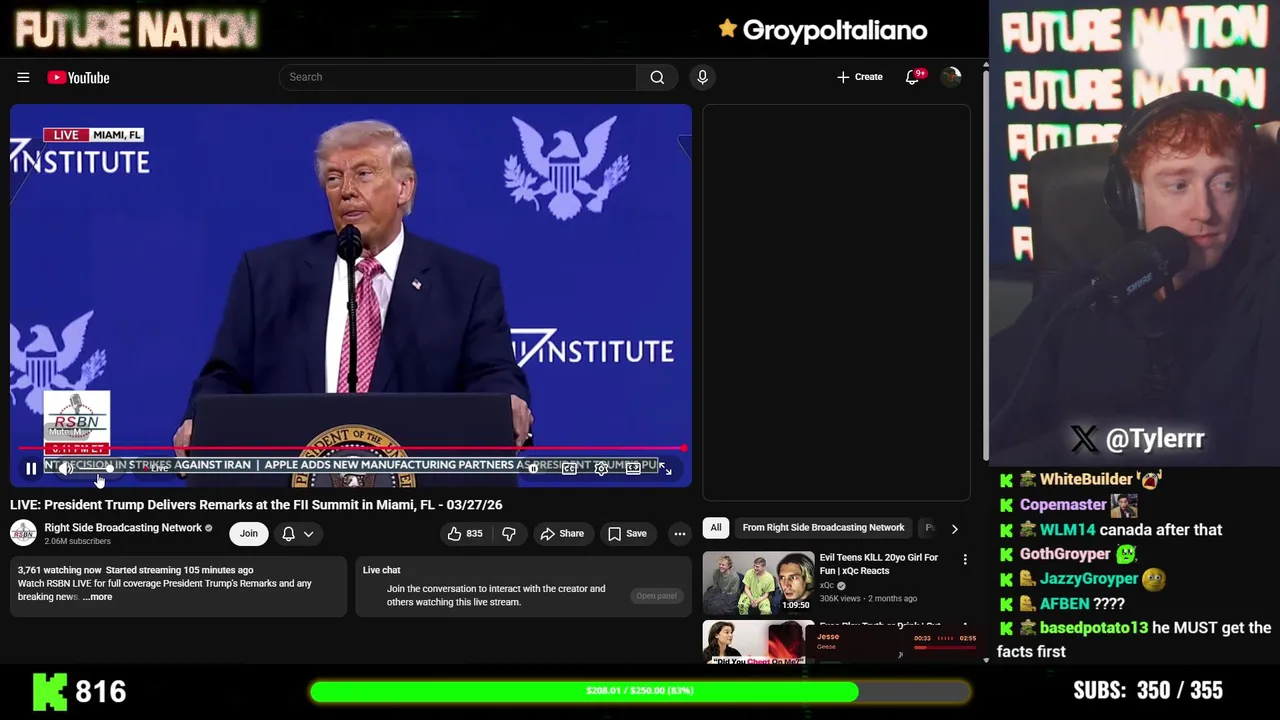1280x720 pixels.
Task: Open the Create upload menu
Action: point(860,77)
